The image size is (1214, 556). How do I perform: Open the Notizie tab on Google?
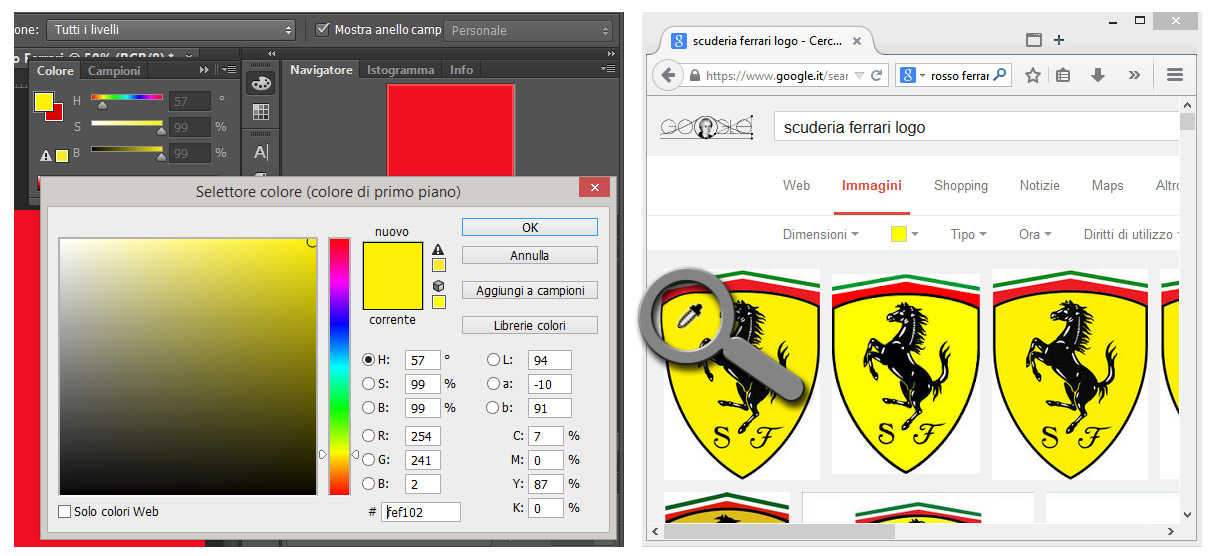1040,185
